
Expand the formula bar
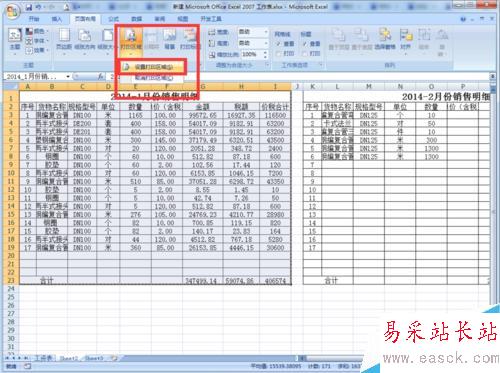492,77
